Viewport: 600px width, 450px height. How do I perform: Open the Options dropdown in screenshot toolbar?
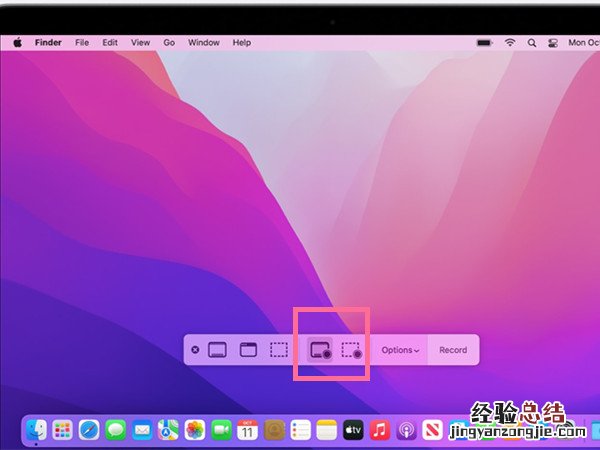[x=400, y=350]
